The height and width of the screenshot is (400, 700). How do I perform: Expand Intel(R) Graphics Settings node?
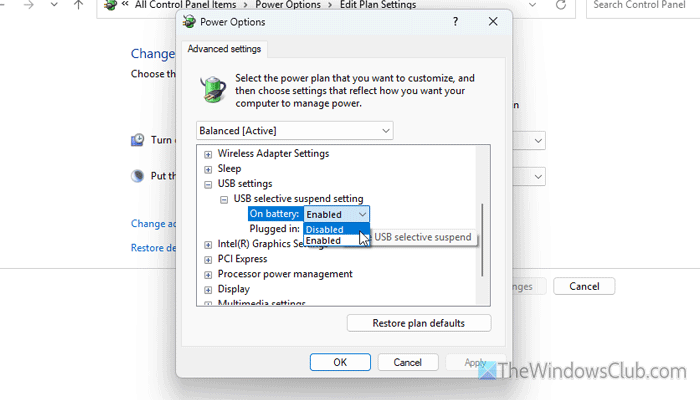208,245
